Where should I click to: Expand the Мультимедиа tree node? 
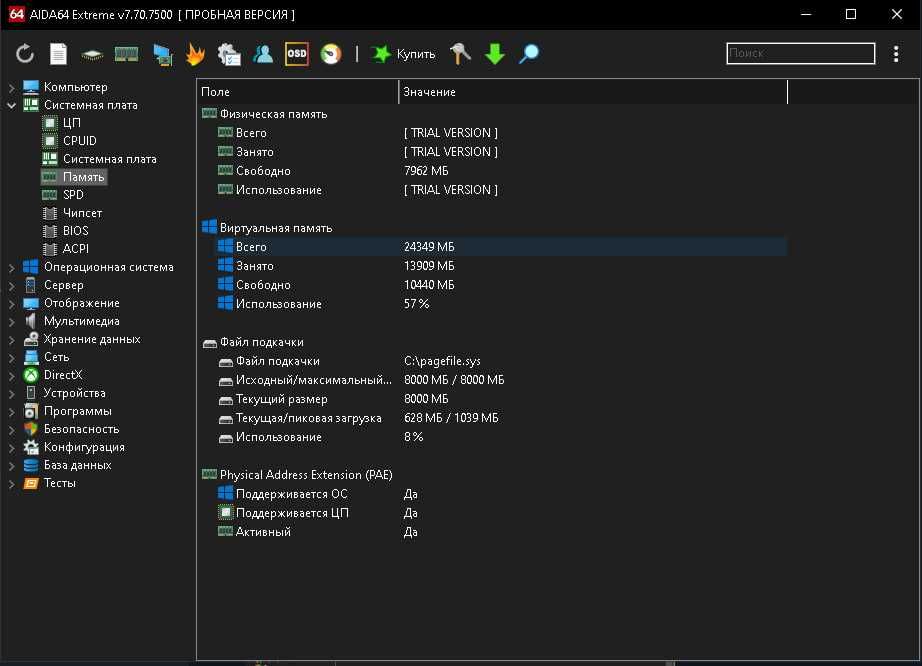11,322
